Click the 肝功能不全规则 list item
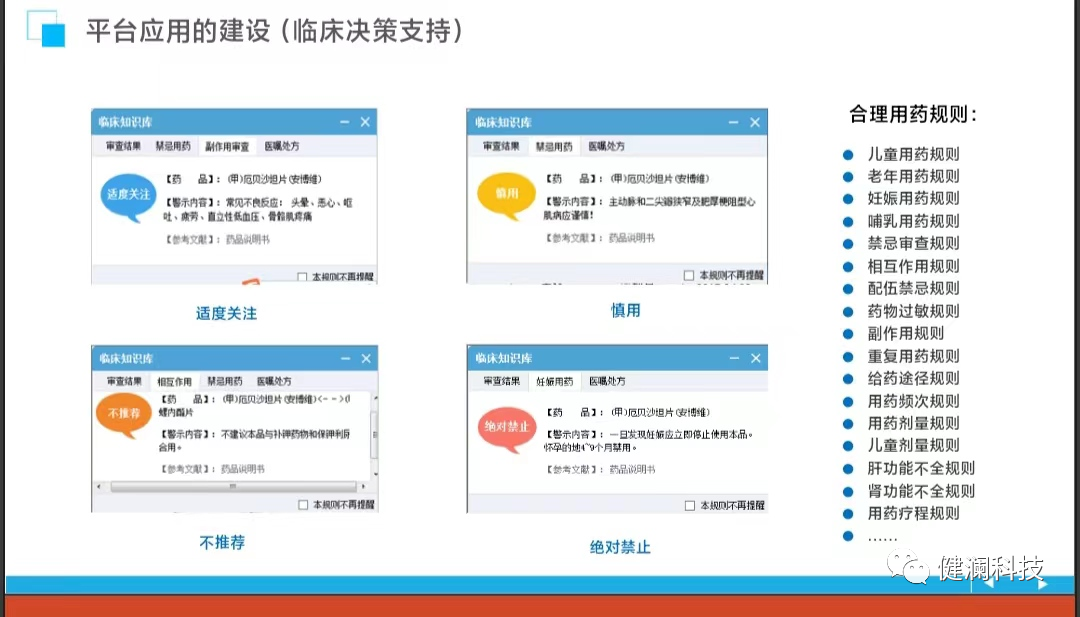This screenshot has width=1080, height=617. click(921, 469)
